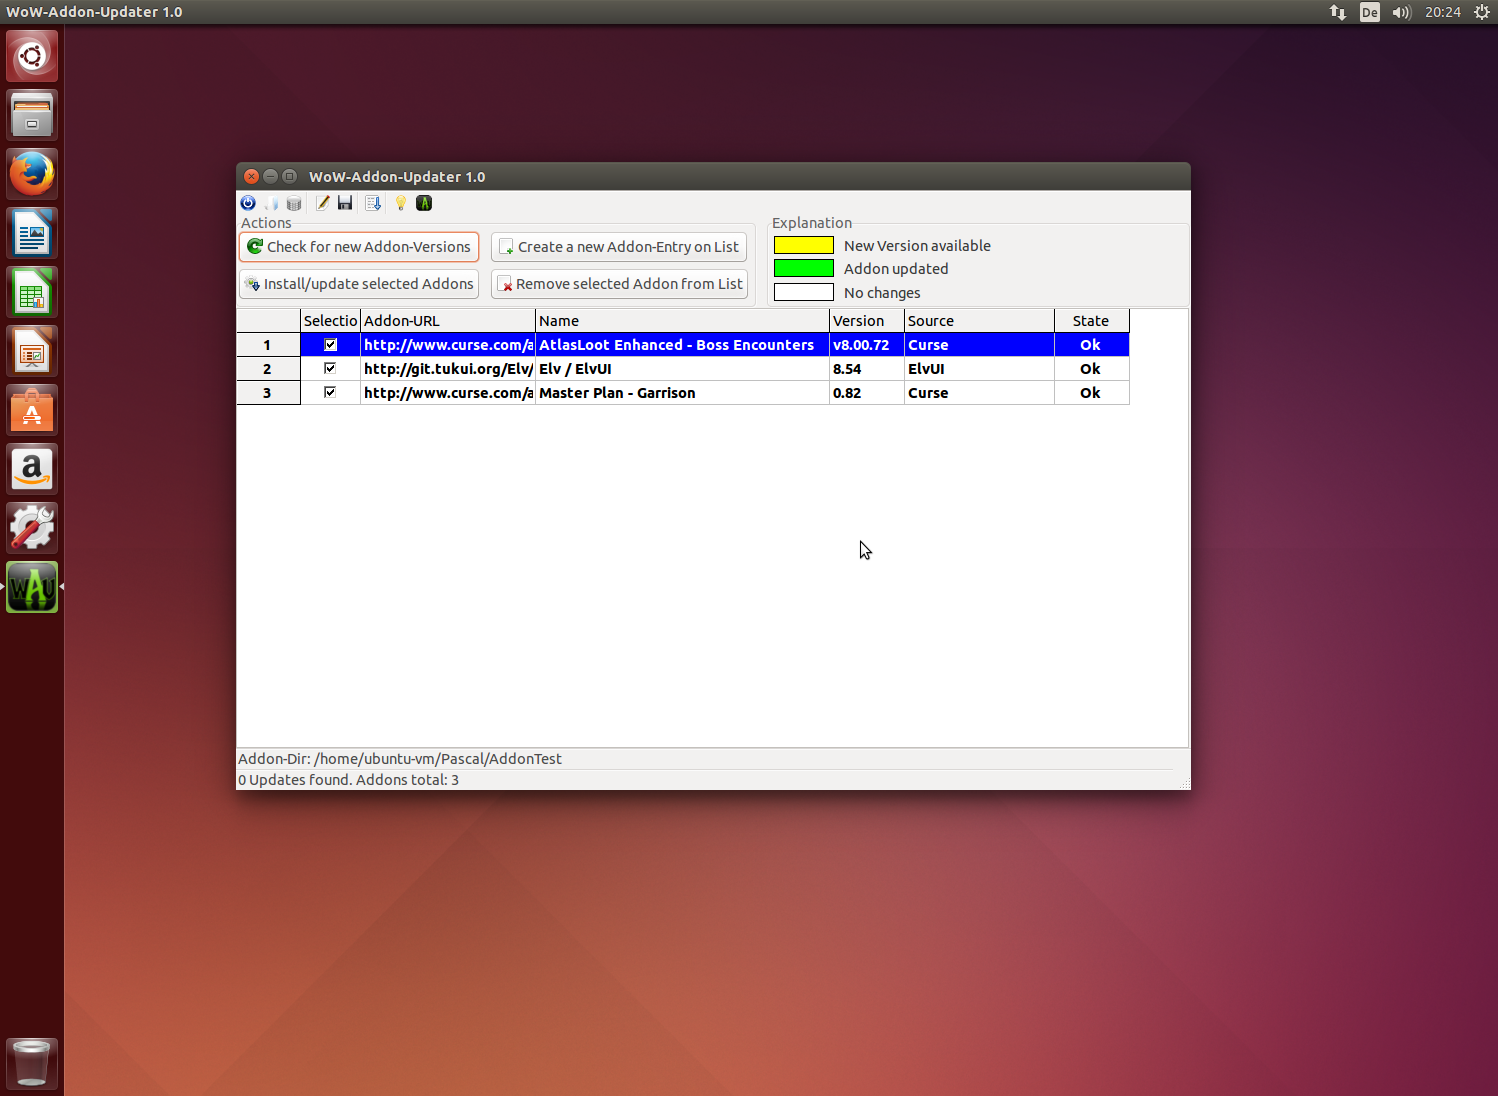Select row header number 1
This screenshot has width=1498, height=1096.
(x=268, y=345)
